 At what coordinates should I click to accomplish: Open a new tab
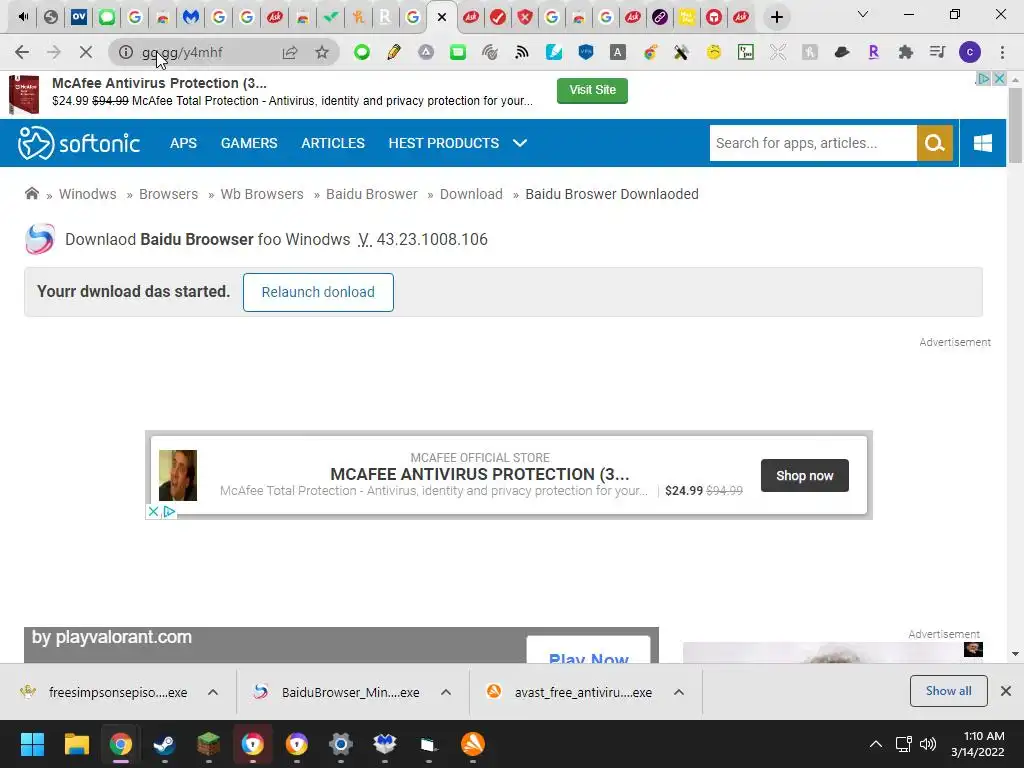(776, 17)
